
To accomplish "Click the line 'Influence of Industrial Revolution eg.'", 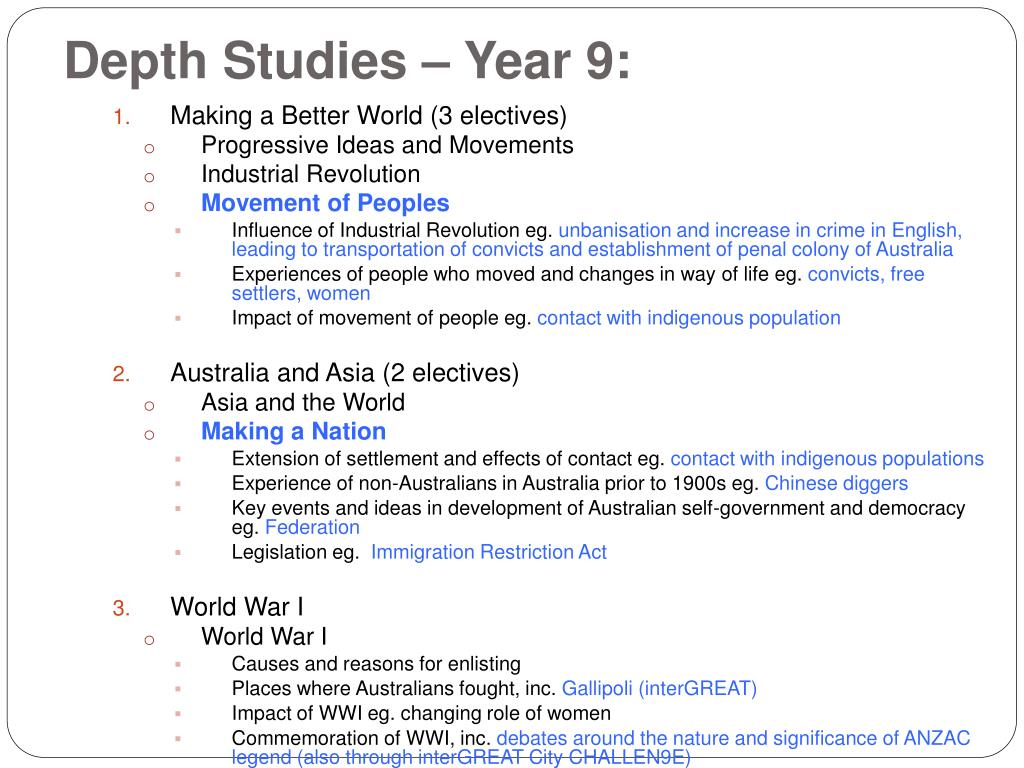I will point(392,231).
